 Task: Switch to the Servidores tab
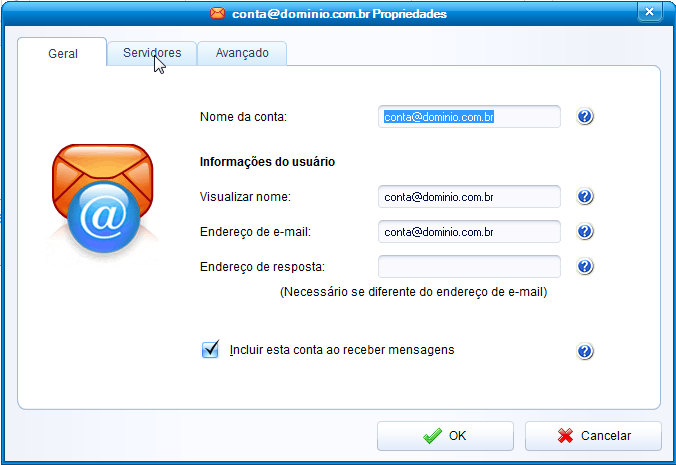pos(152,53)
